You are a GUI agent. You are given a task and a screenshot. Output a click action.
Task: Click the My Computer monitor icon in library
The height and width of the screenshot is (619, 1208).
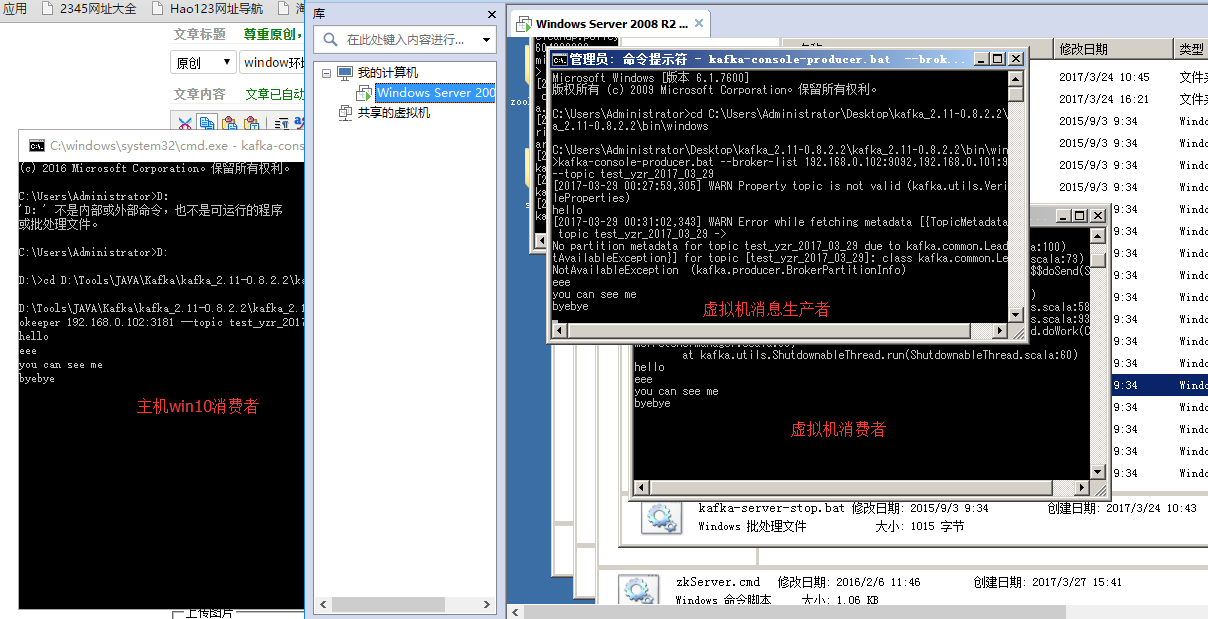[345, 73]
